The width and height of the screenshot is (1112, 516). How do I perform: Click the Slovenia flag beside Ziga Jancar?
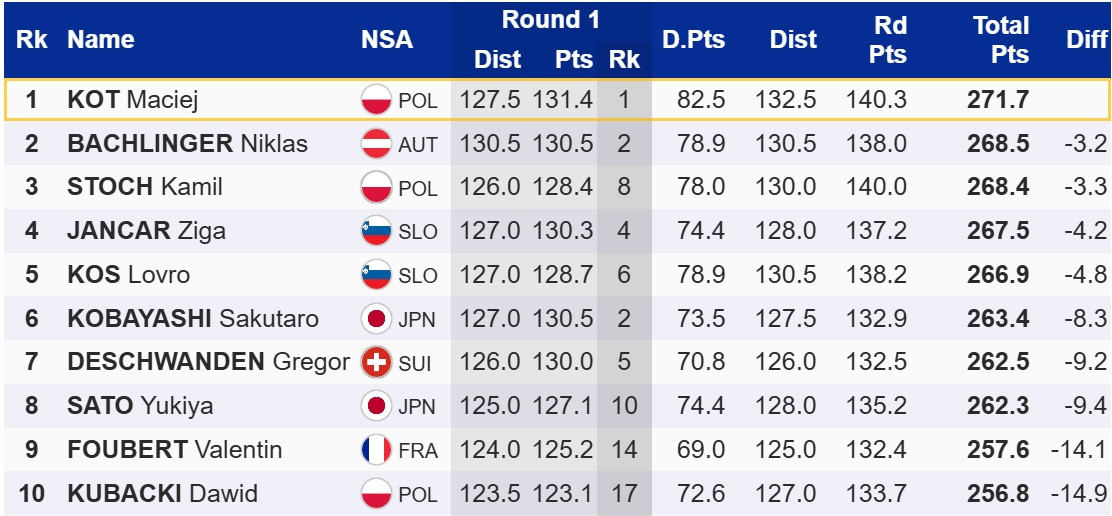click(x=376, y=231)
